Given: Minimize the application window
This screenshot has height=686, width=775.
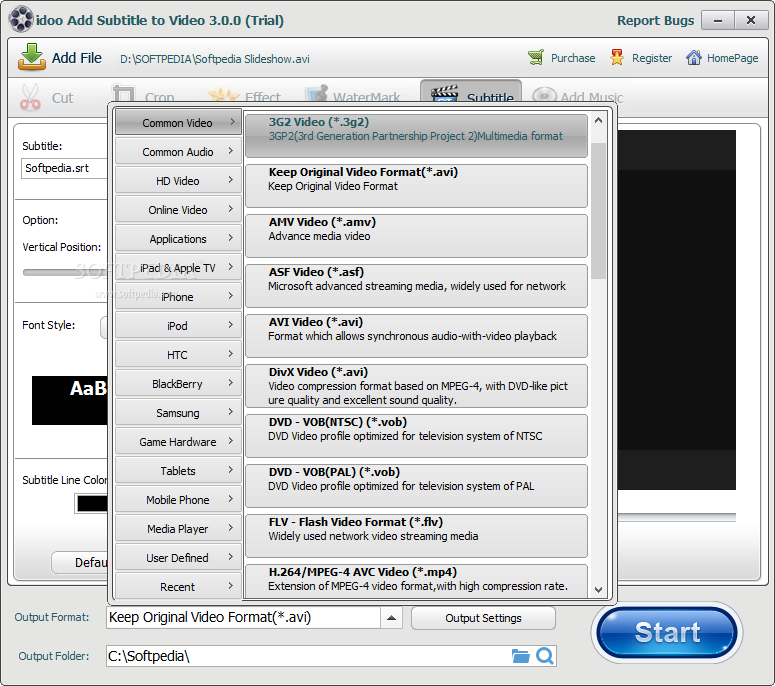Looking at the screenshot, I should (718, 20).
